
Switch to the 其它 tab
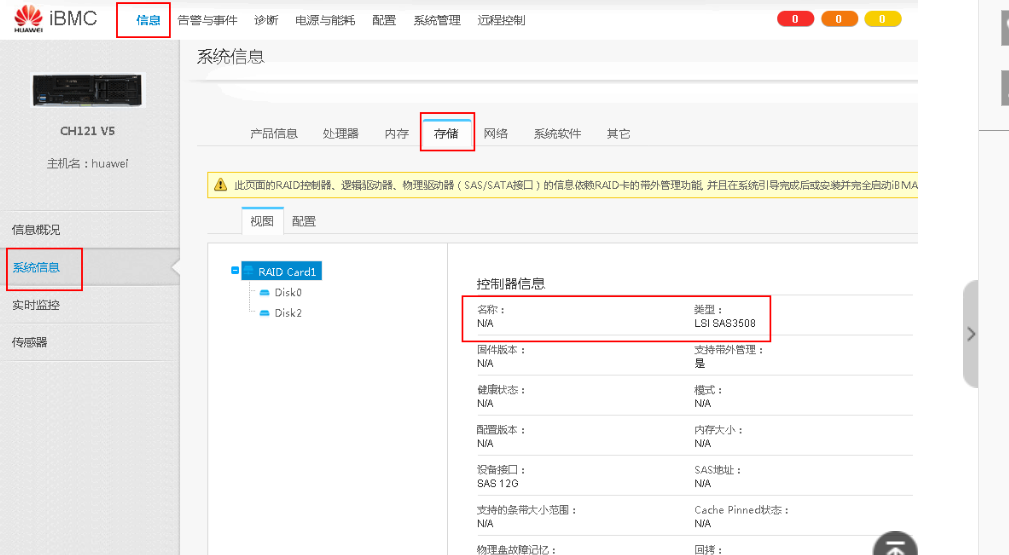tap(618, 133)
